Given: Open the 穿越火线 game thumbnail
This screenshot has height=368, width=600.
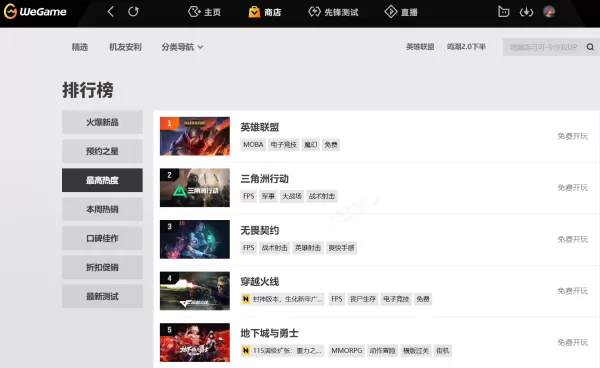Looking at the screenshot, I should [x=195, y=291].
